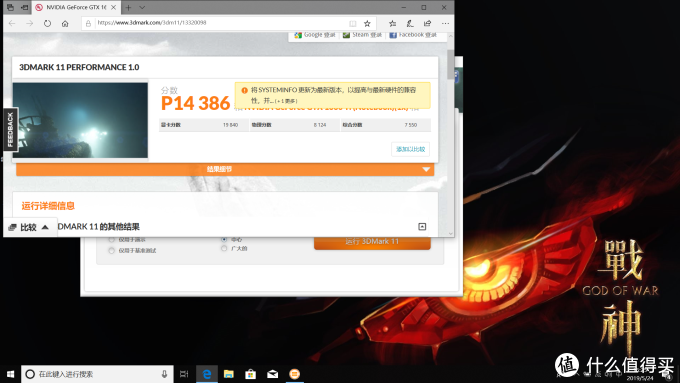Click the 运行详细信息 heading
Image resolution: width=680 pixels, height=383 pixels.
pos(48,206)
